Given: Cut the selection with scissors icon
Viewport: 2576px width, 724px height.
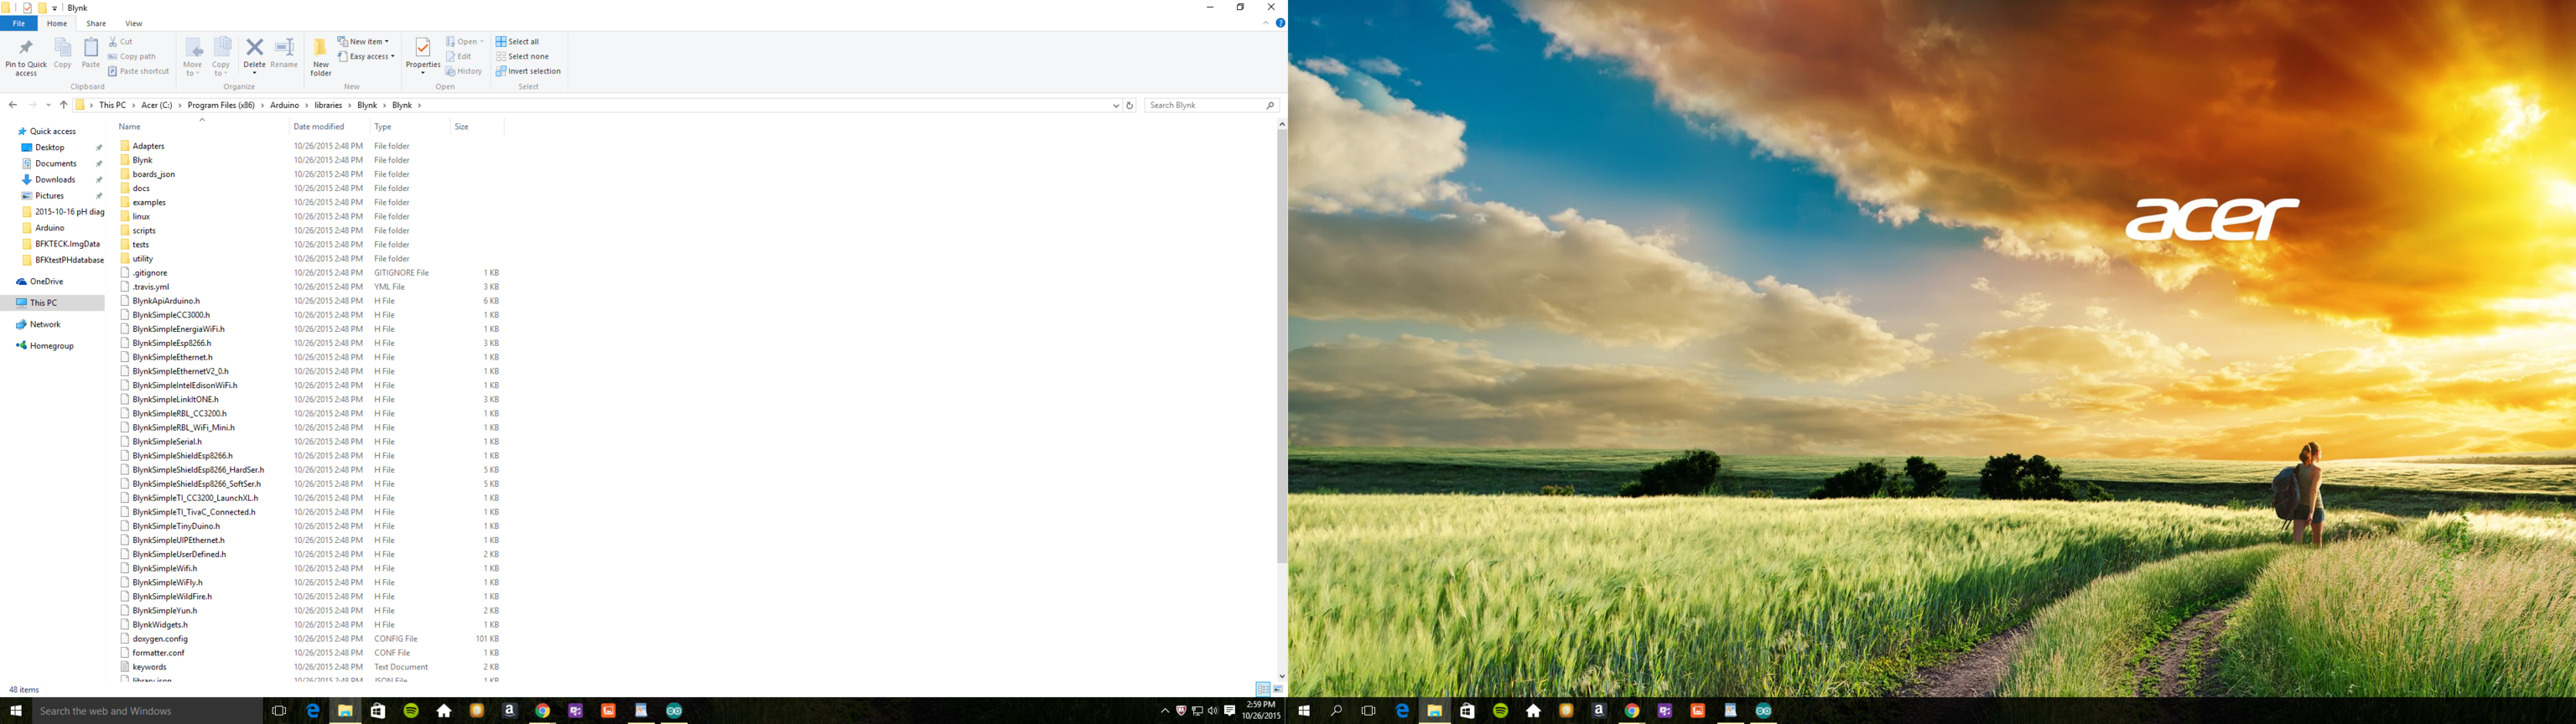Looking at the screenshot, I should [120, 42].
